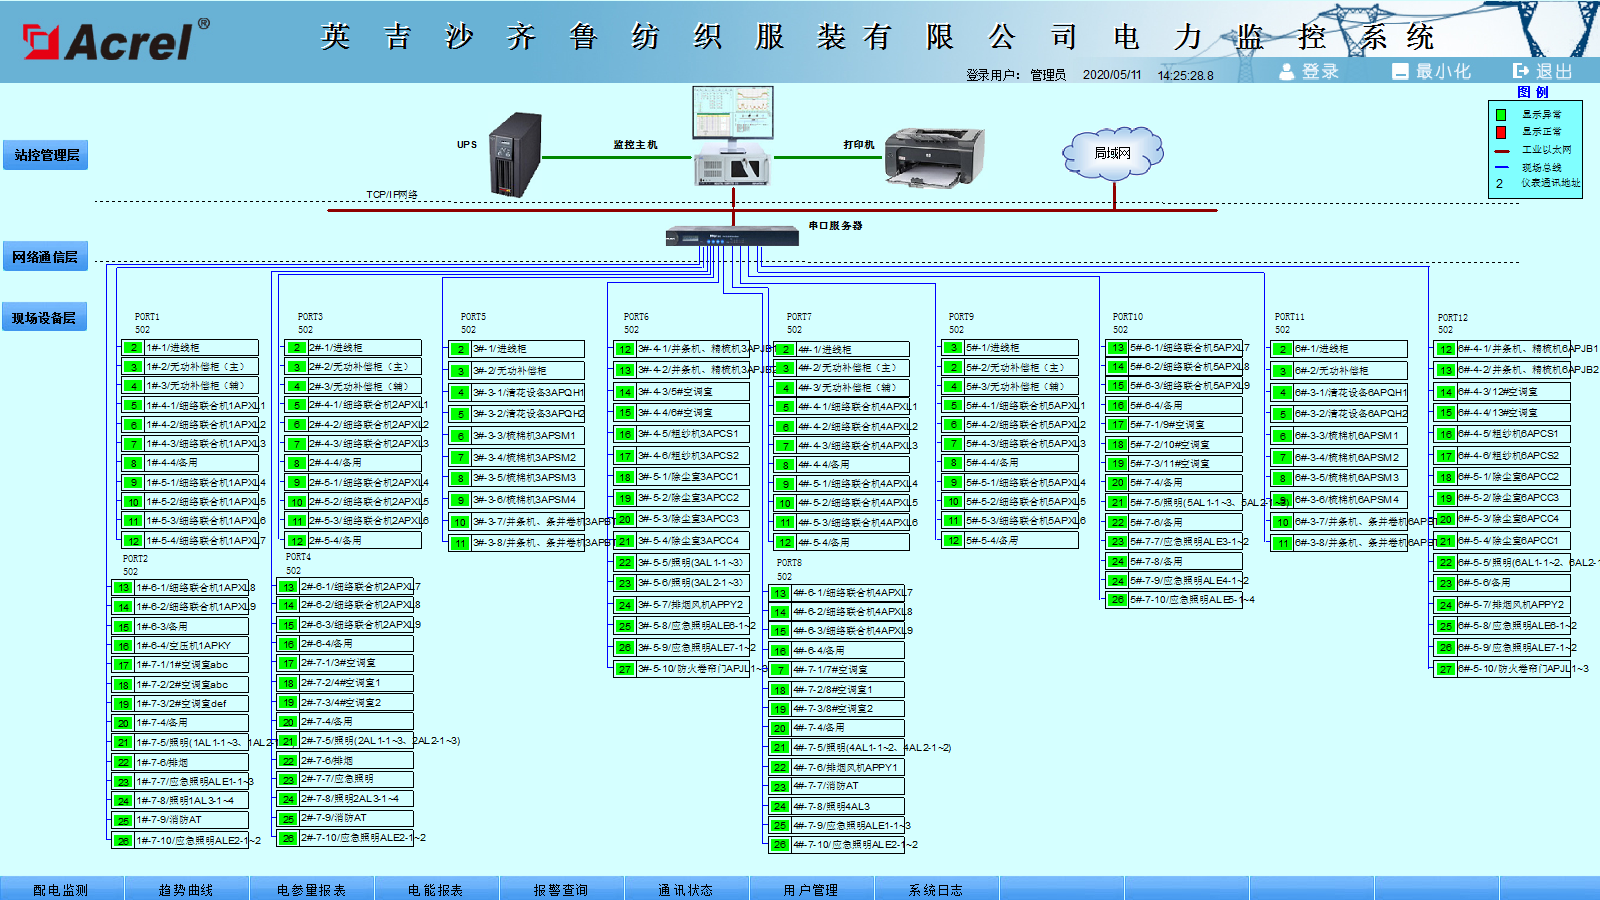Switch to the 趋势曲线 tab
The width and height of the screenshot is (1600, 900).
point(186,889)
